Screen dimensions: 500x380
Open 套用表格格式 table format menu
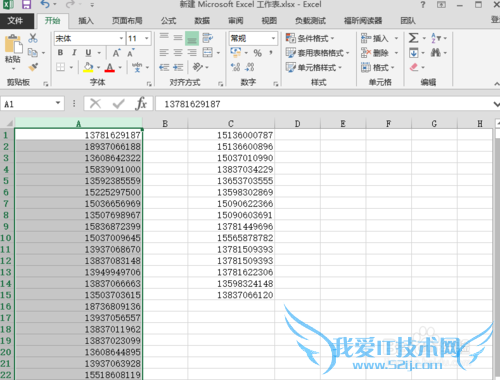(x=317, y=53)
